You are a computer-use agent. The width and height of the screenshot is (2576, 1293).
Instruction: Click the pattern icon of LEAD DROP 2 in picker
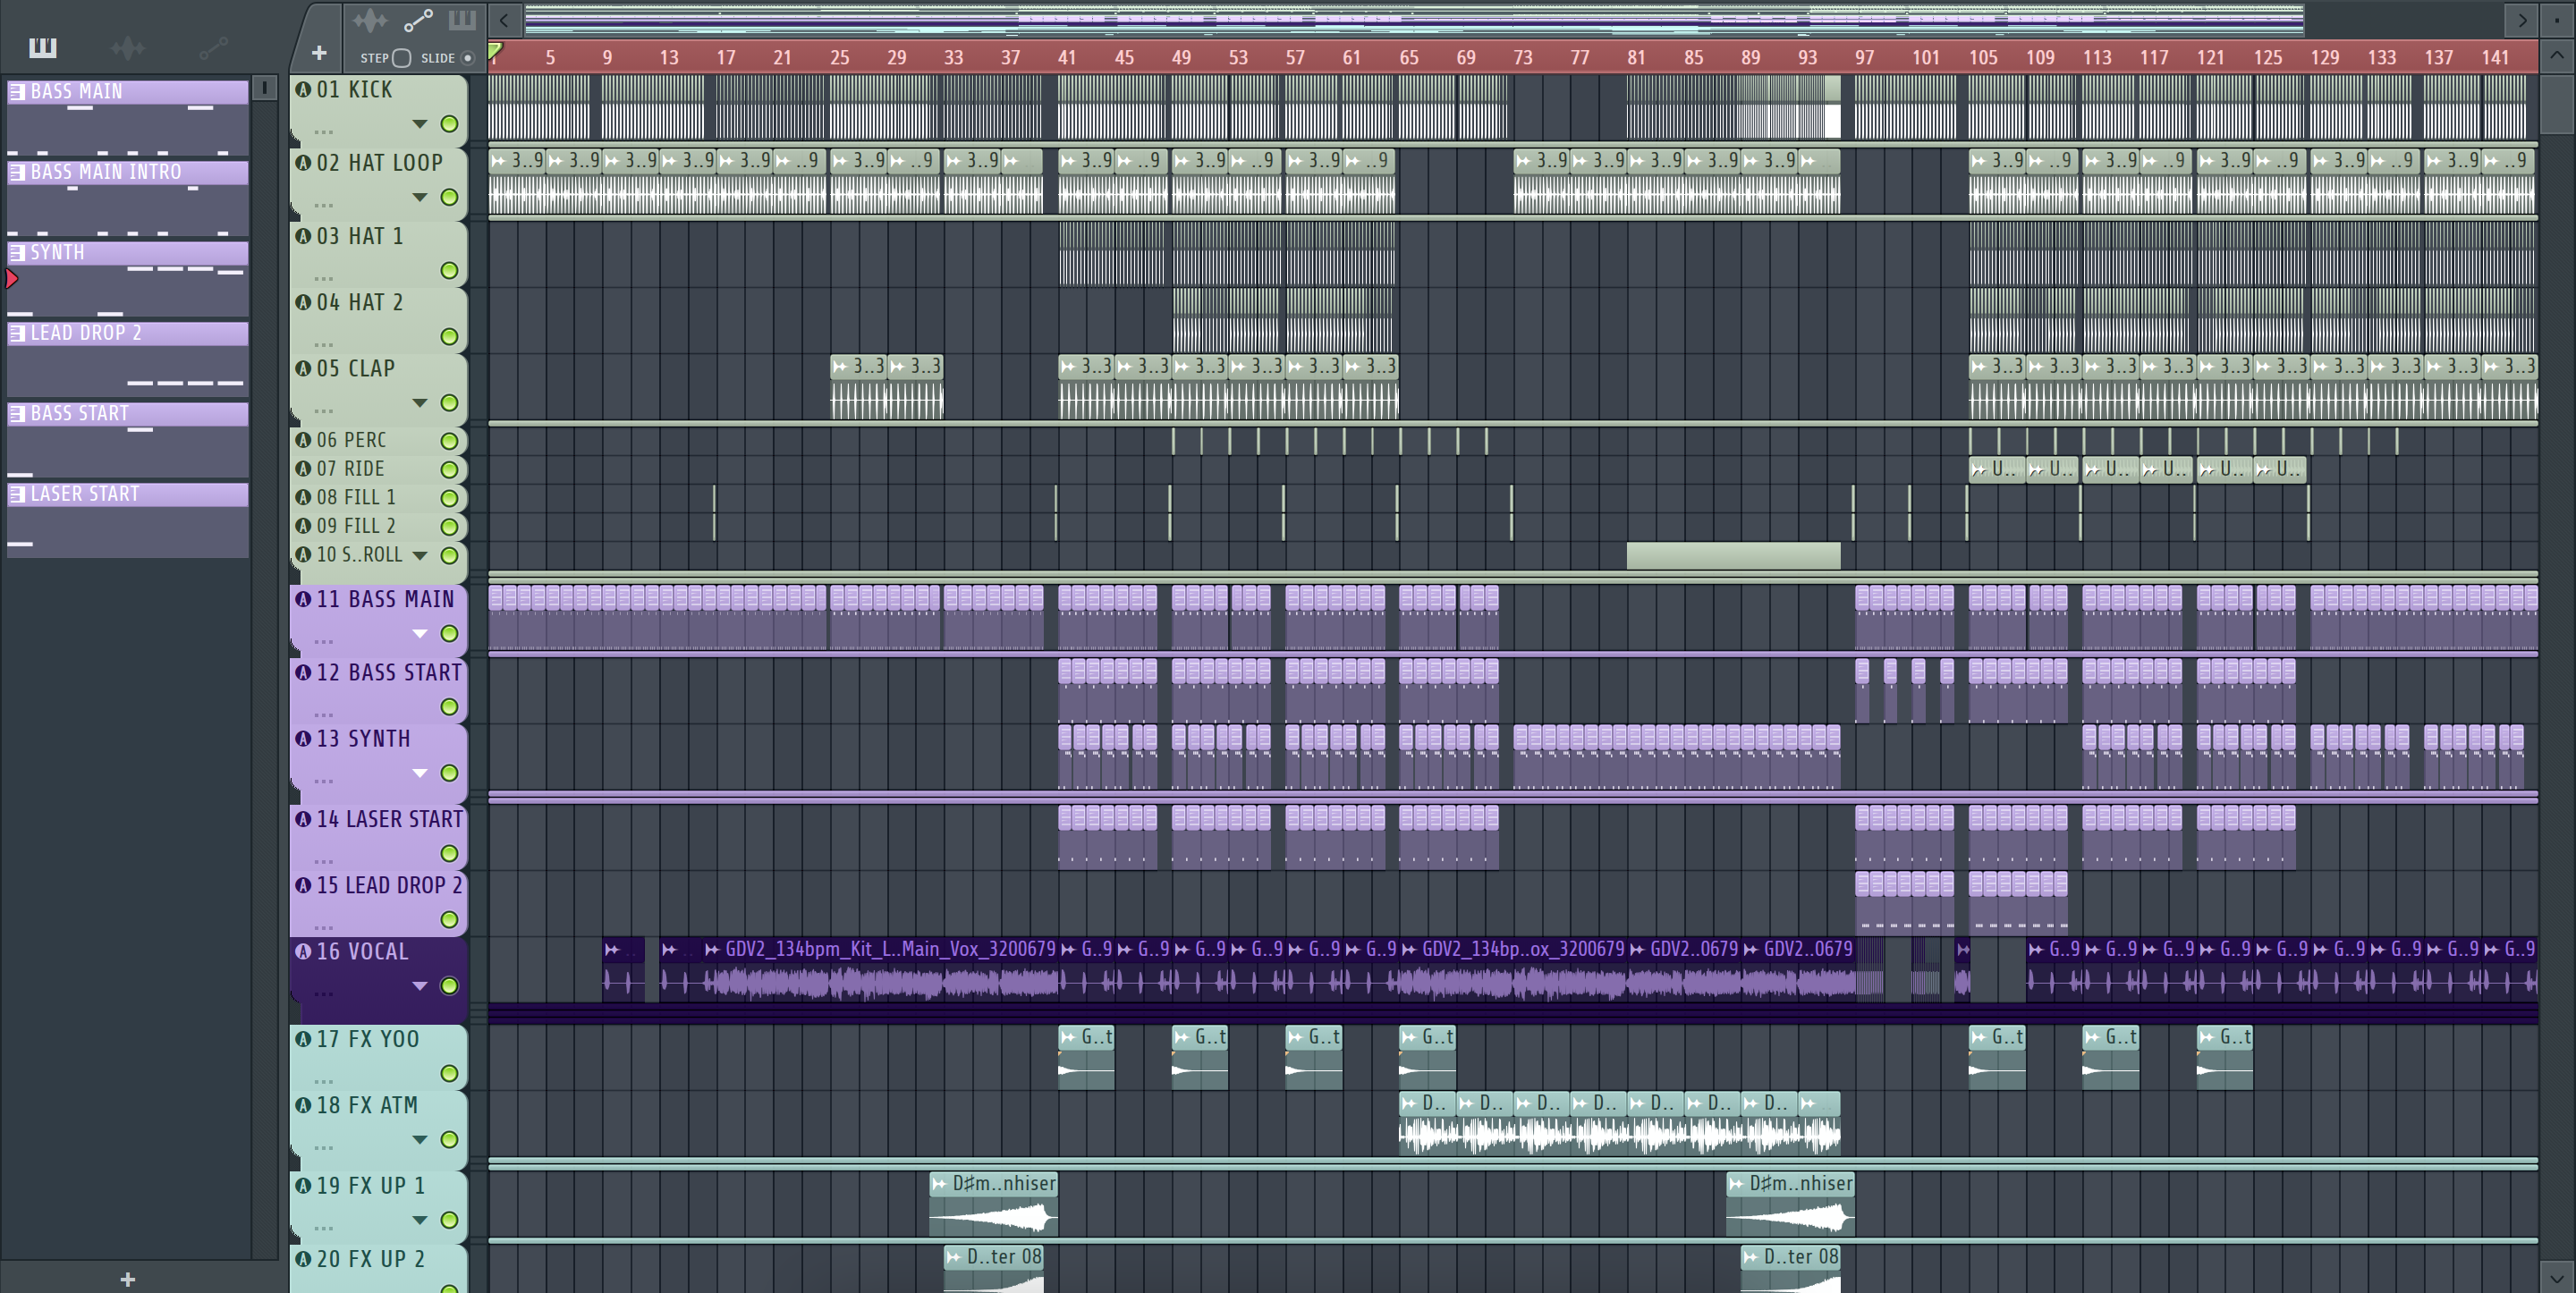(17, 333)
